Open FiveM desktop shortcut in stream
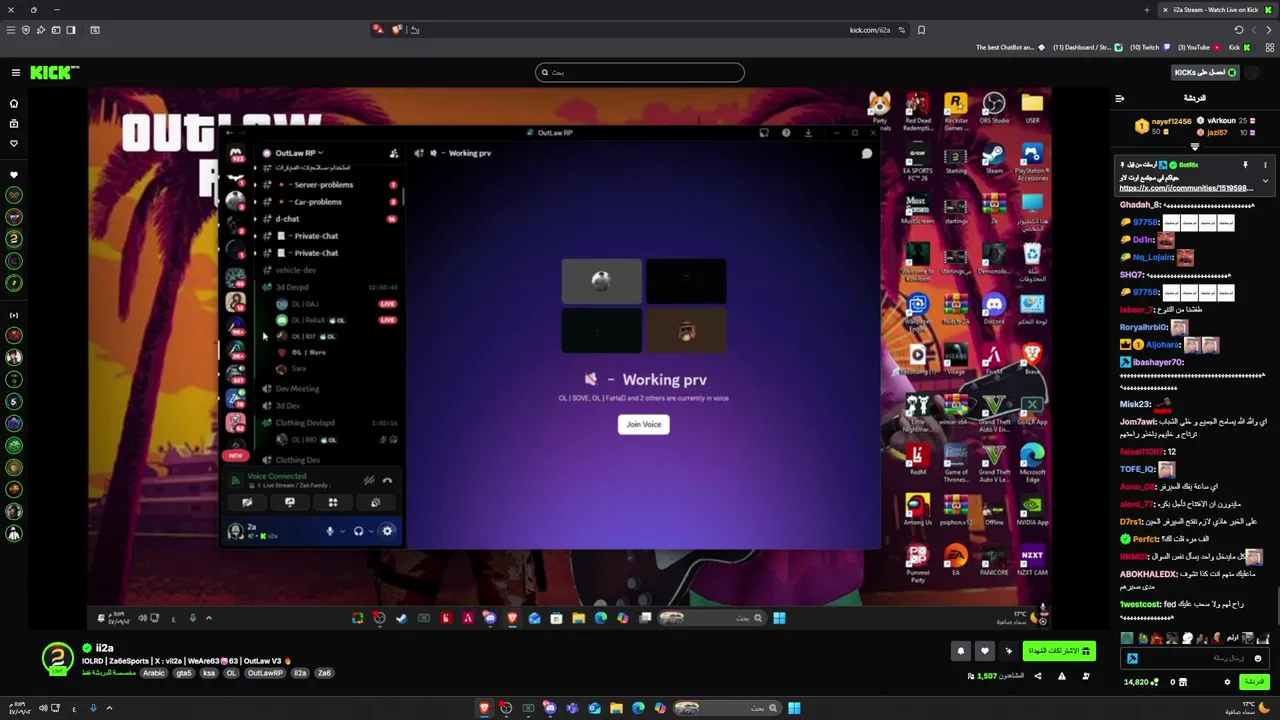This screenshot has width=1280, height=720. tap(994, 358)
